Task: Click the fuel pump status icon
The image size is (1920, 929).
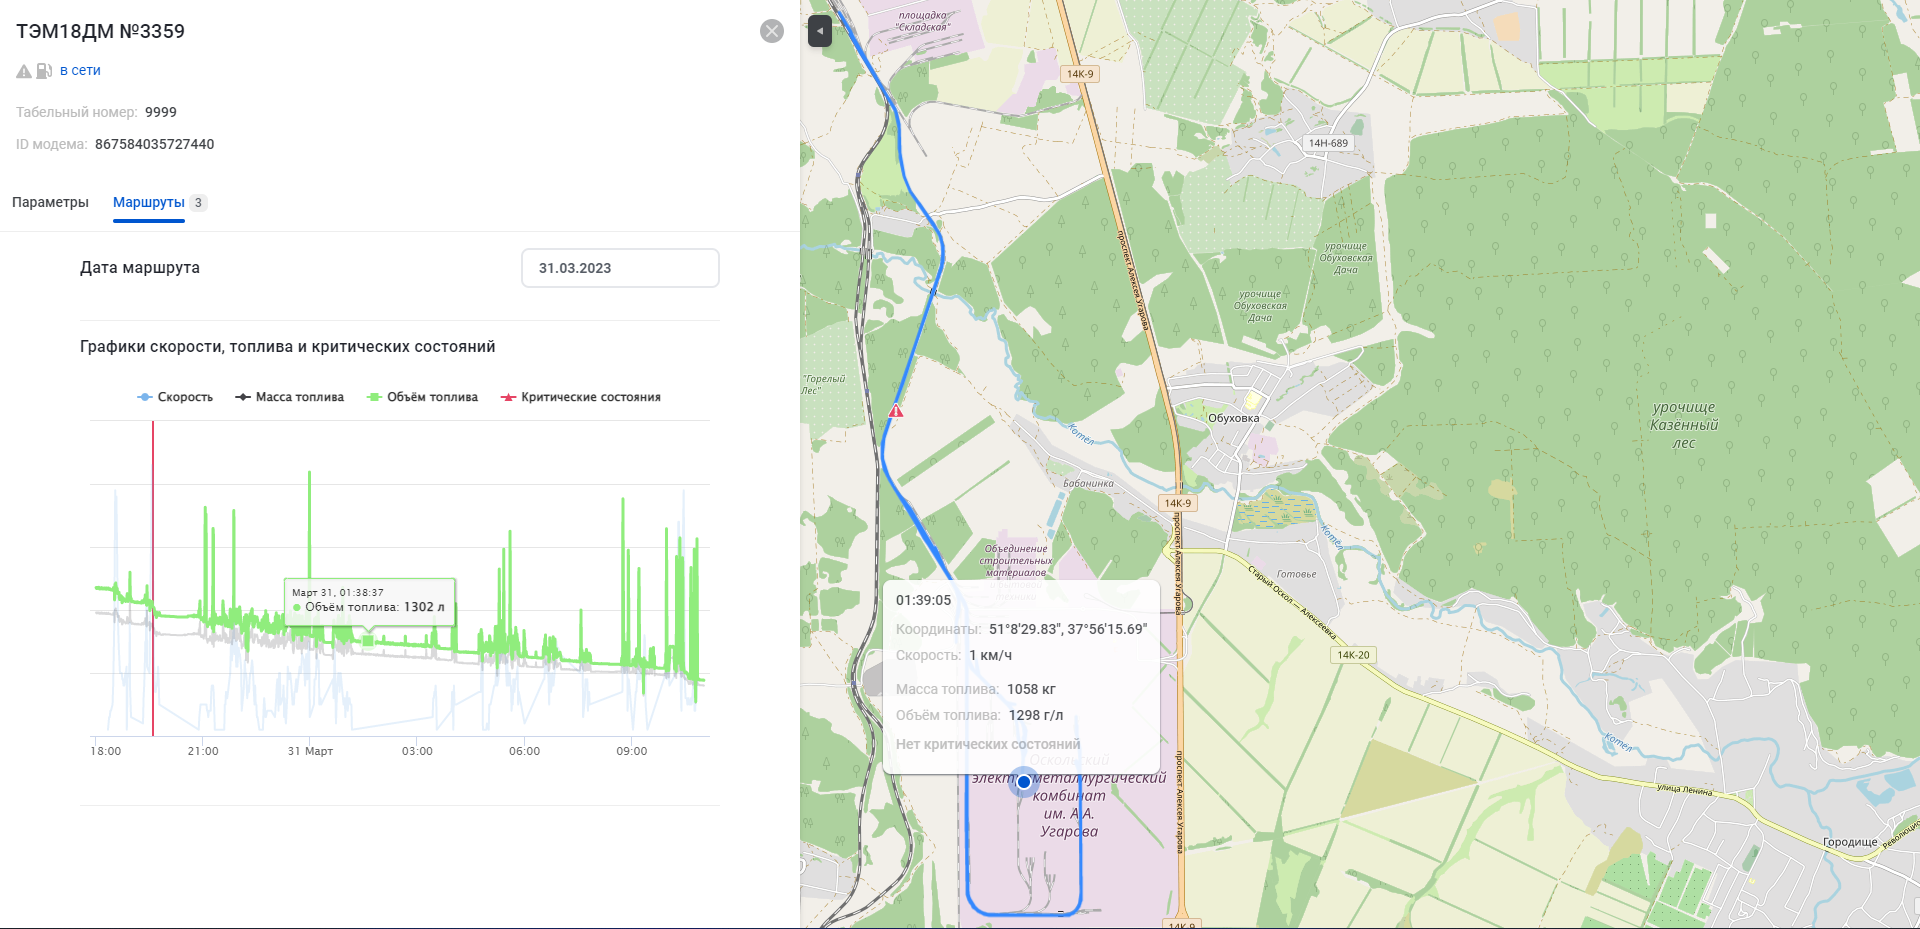Action: [44, 71]
